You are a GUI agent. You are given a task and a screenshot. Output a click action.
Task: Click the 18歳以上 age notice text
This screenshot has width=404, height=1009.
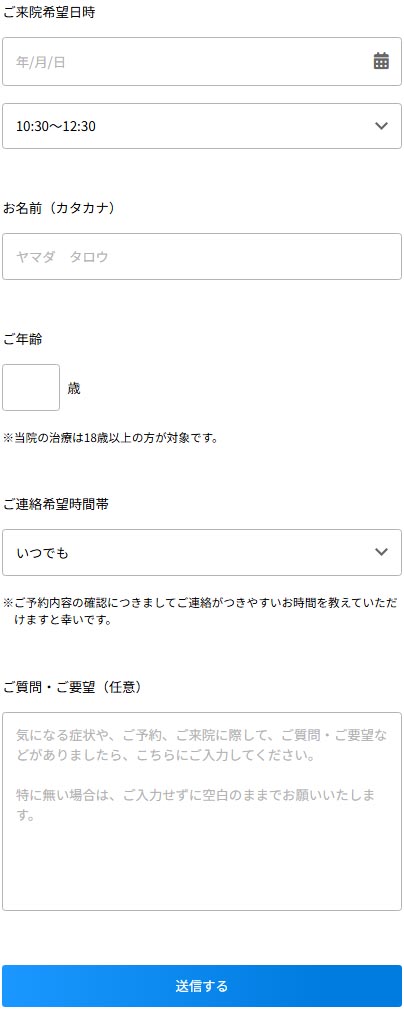coord(111,438)
